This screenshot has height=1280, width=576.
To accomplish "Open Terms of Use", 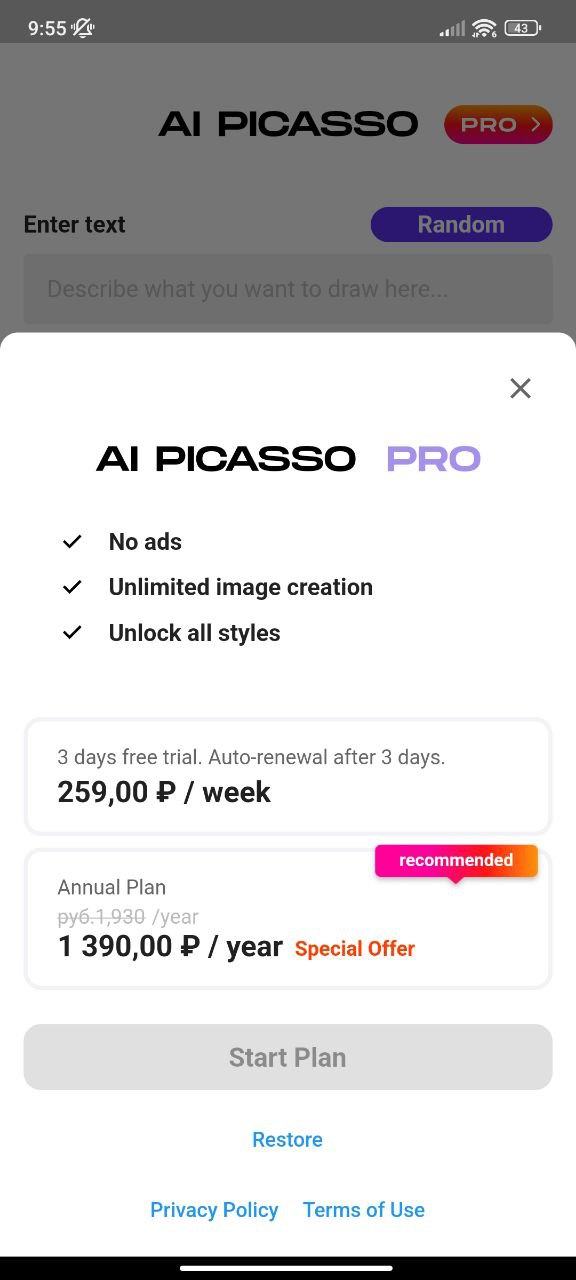I will coord(363,1210).
